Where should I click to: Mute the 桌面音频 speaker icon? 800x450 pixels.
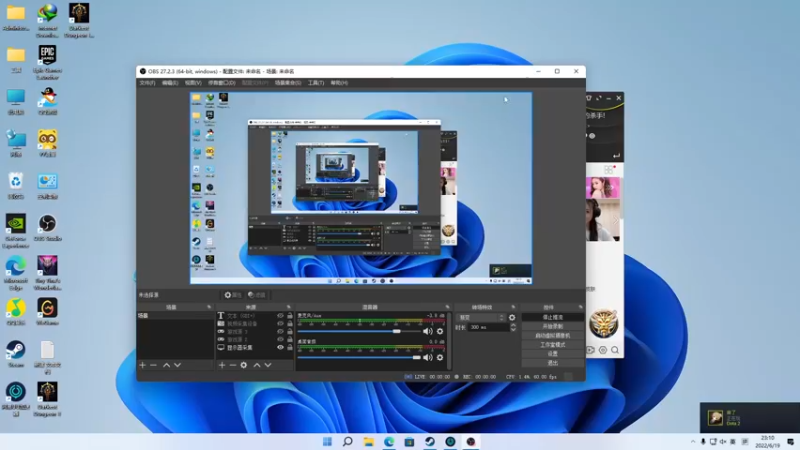(x=428, y=358)
